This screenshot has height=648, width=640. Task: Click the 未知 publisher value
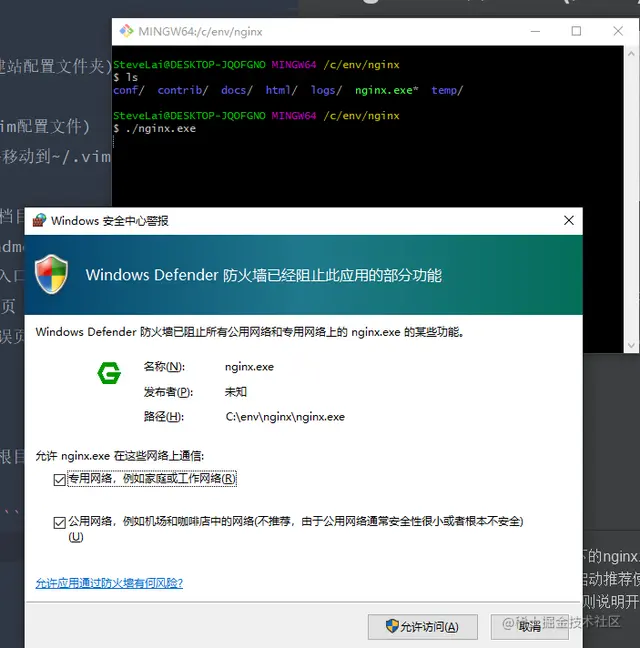click(x=236, y=391)
